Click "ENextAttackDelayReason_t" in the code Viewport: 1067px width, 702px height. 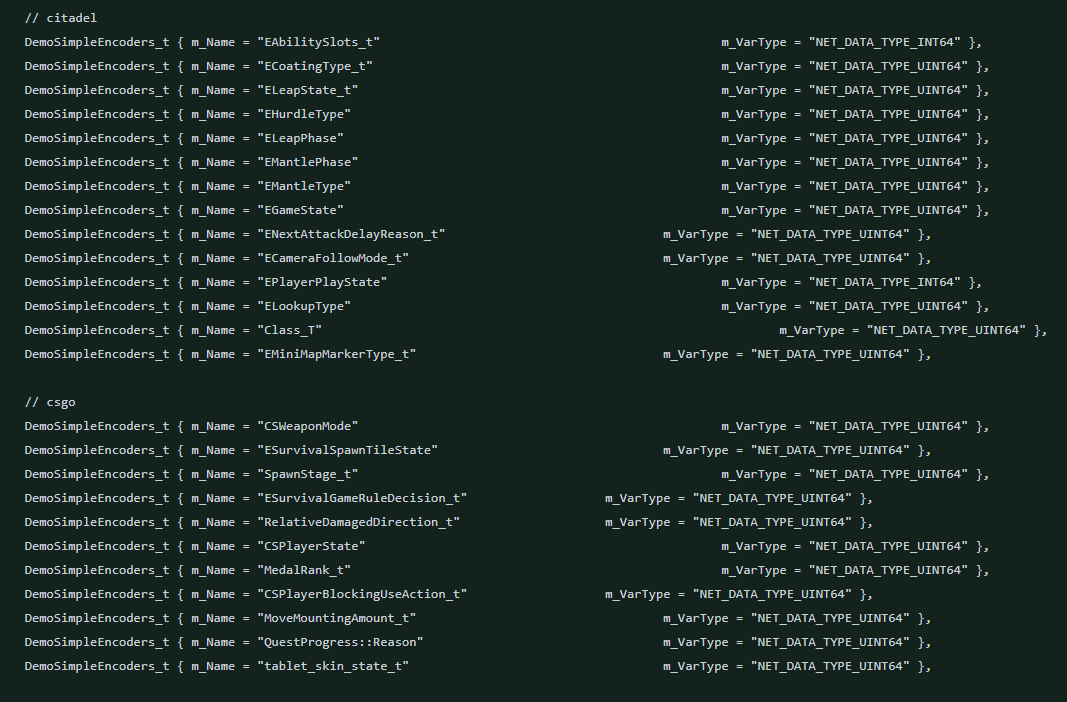(350, 234)
